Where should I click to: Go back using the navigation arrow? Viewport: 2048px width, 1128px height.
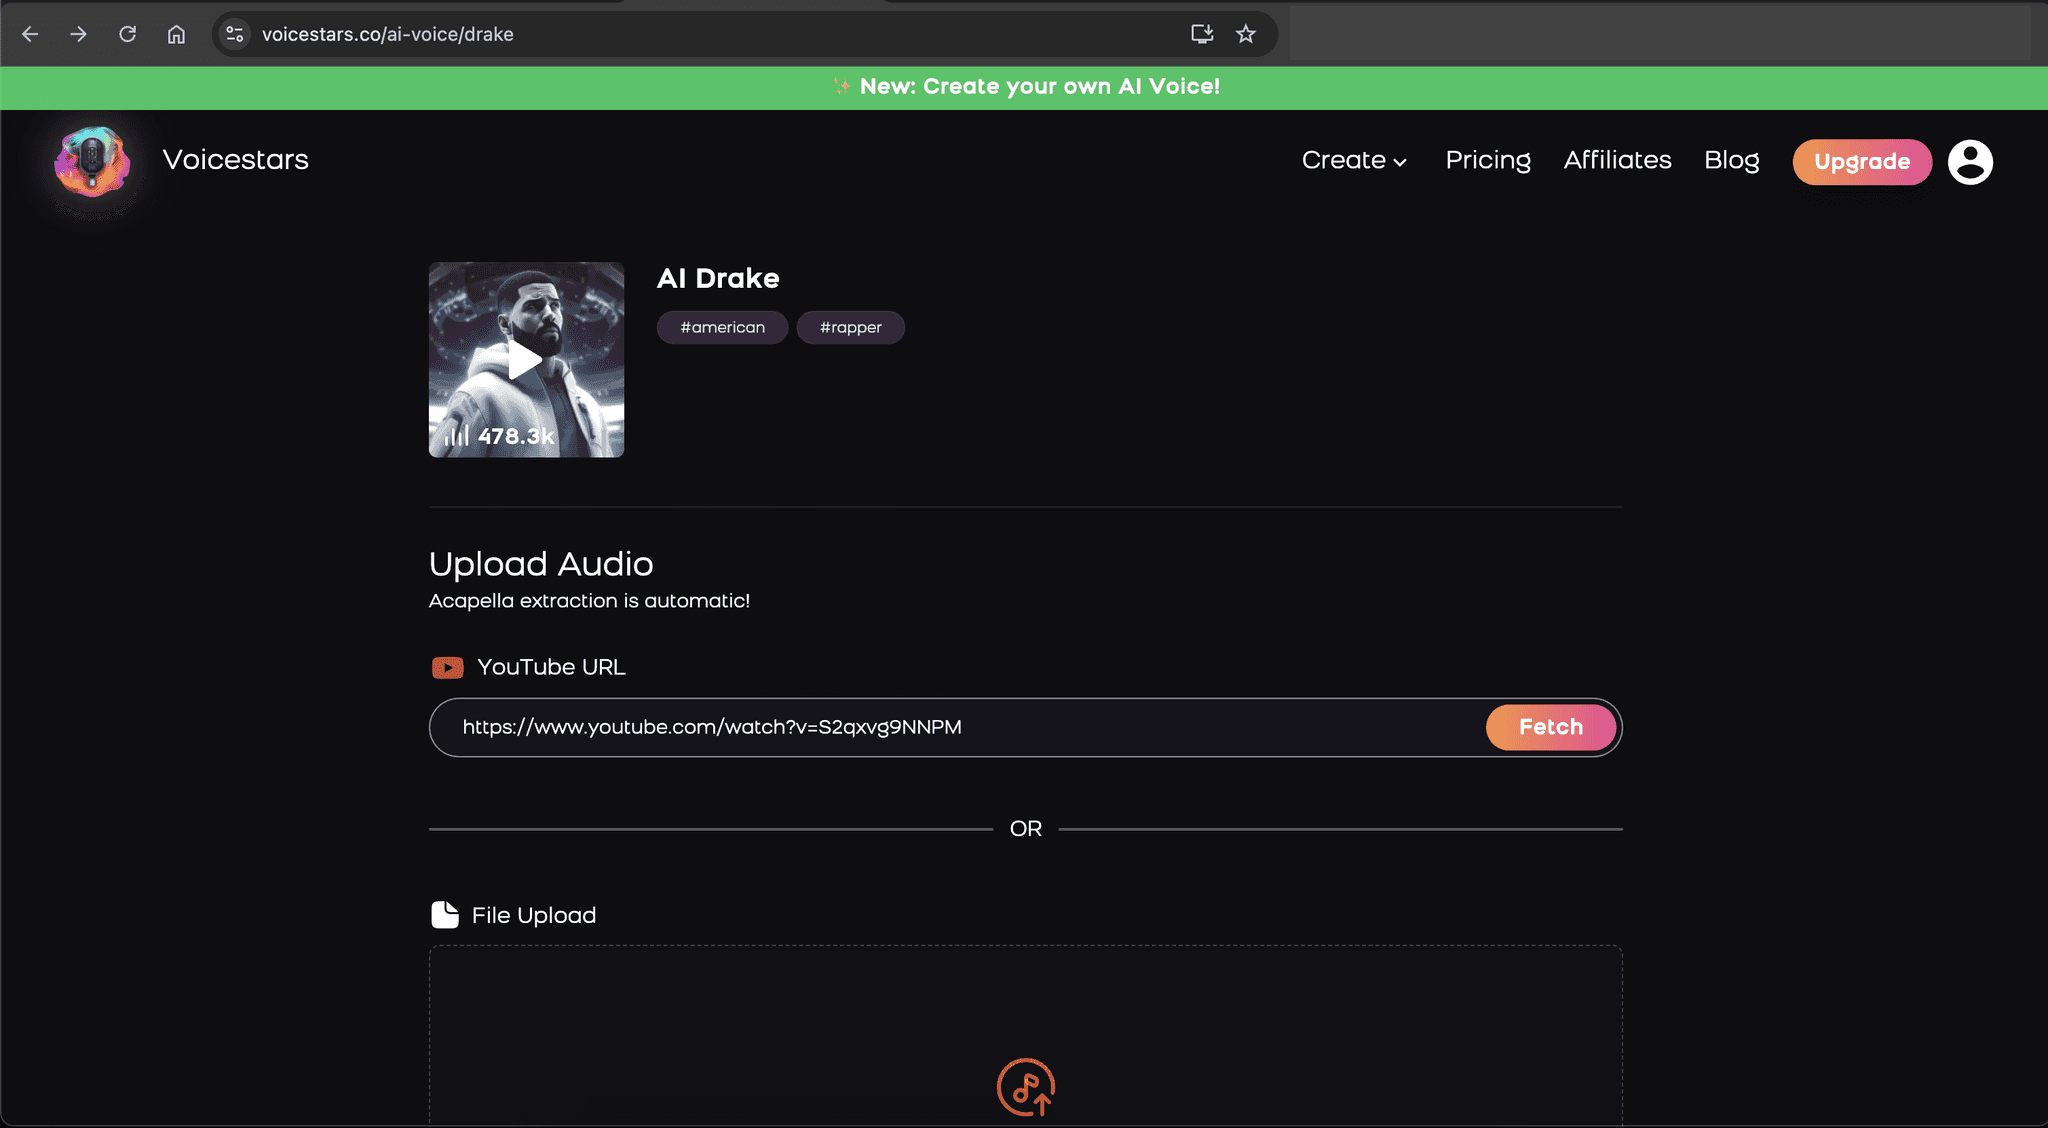[x=30, y=33]
